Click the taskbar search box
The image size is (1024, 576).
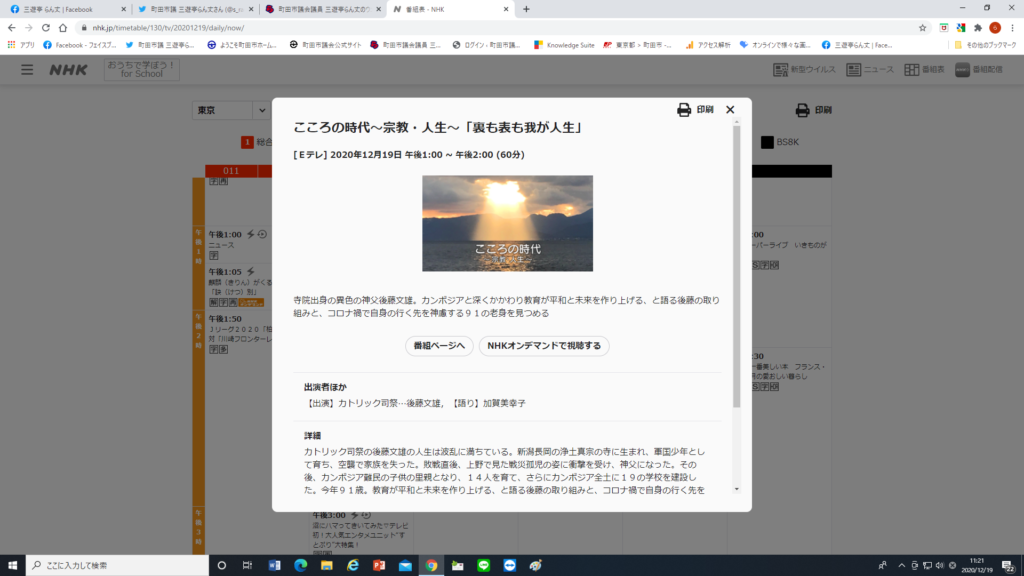coord(118,566)
